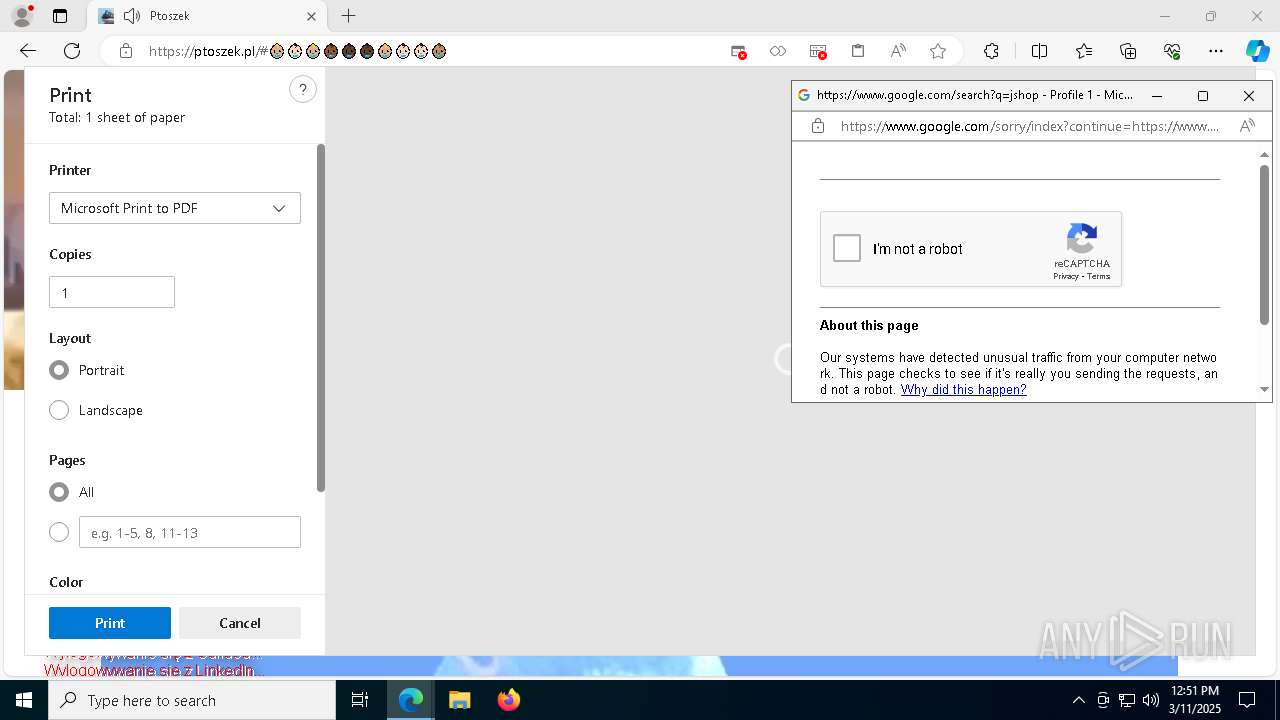This screenshot has width=1280, height=720.
Task: Open a new tab with plus button
Action: pyautogui.click(x=348, y=16)
